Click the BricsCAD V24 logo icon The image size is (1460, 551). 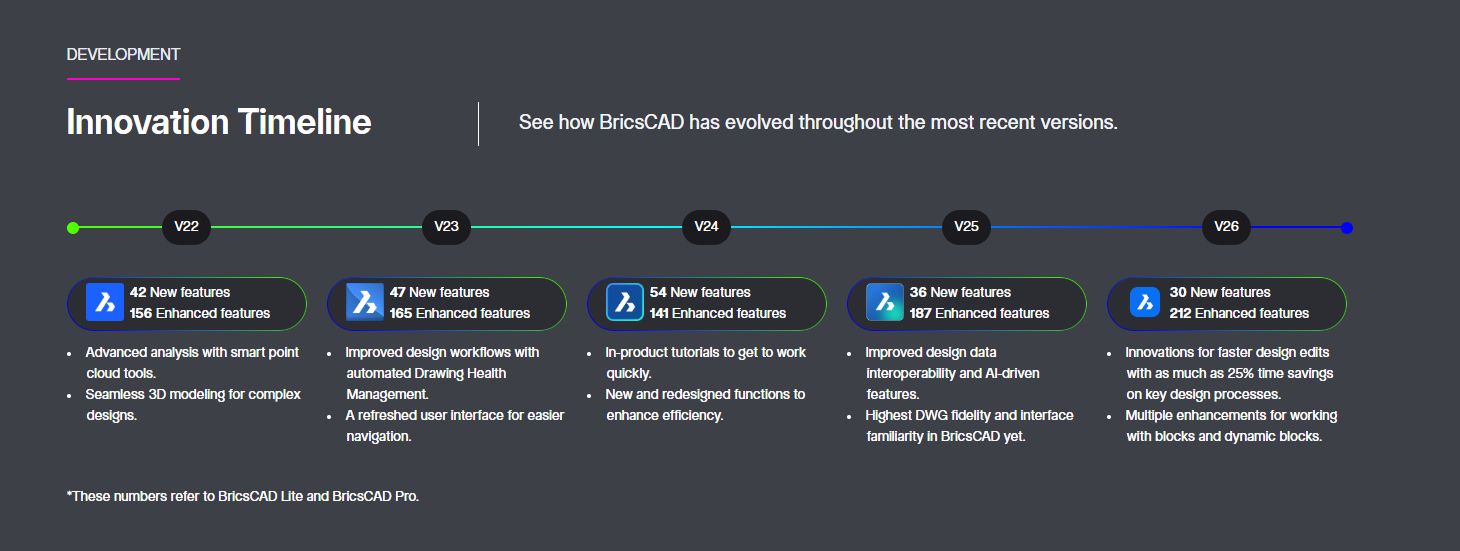[624, 303]
